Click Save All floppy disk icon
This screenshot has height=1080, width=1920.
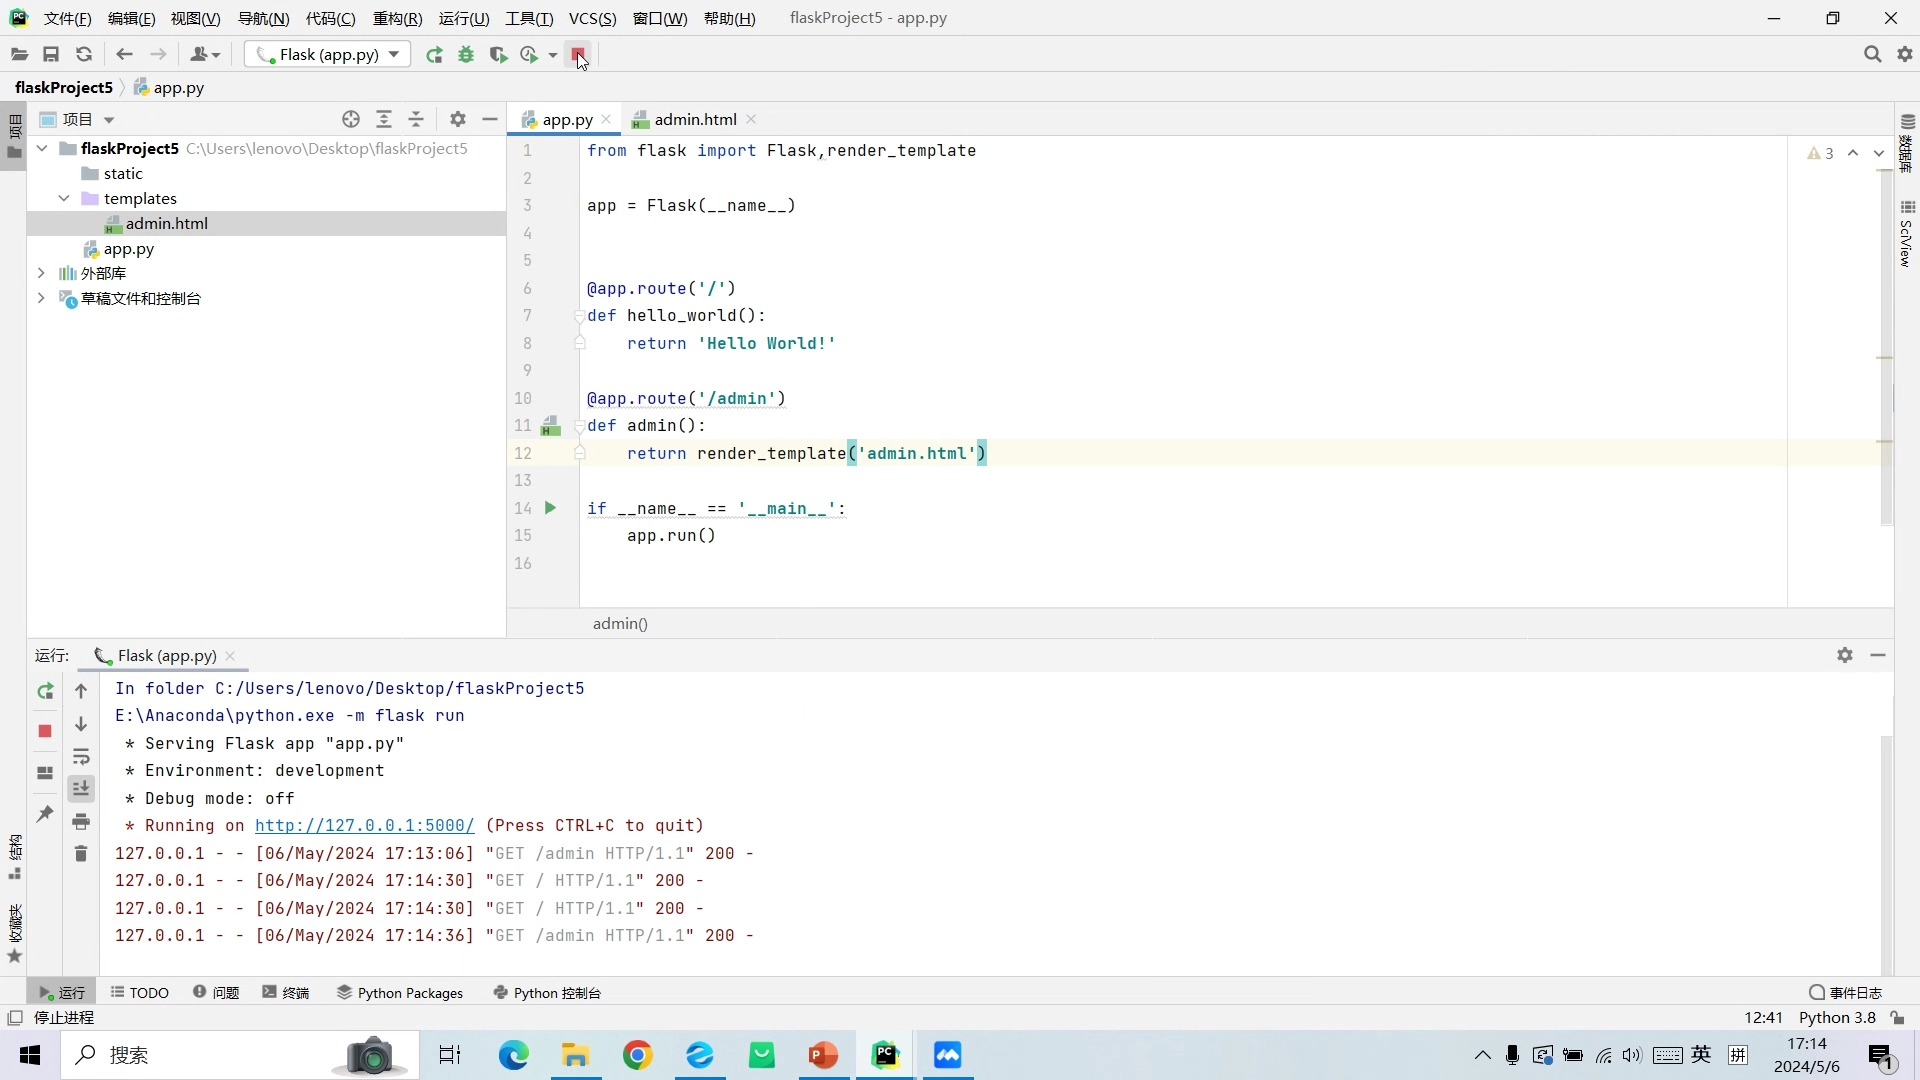coord(51,55)
